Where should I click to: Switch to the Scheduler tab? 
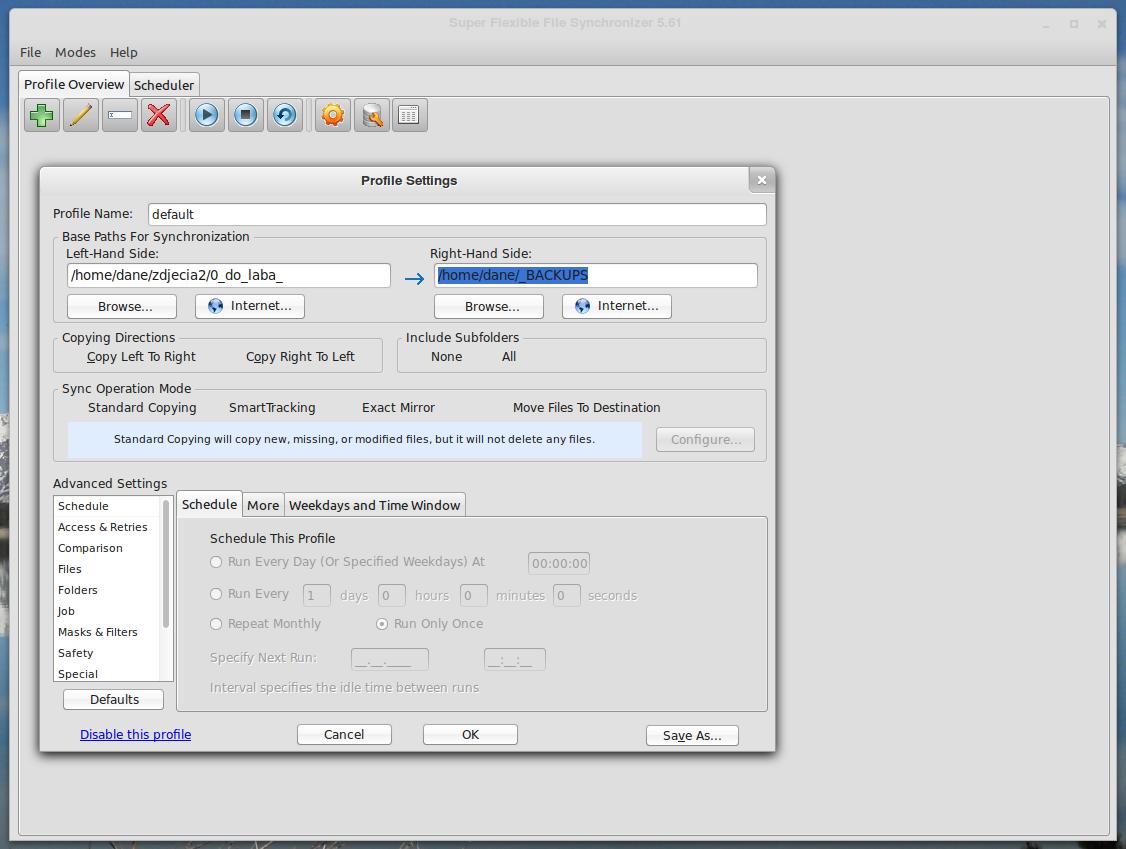click(x=164, y=85)
